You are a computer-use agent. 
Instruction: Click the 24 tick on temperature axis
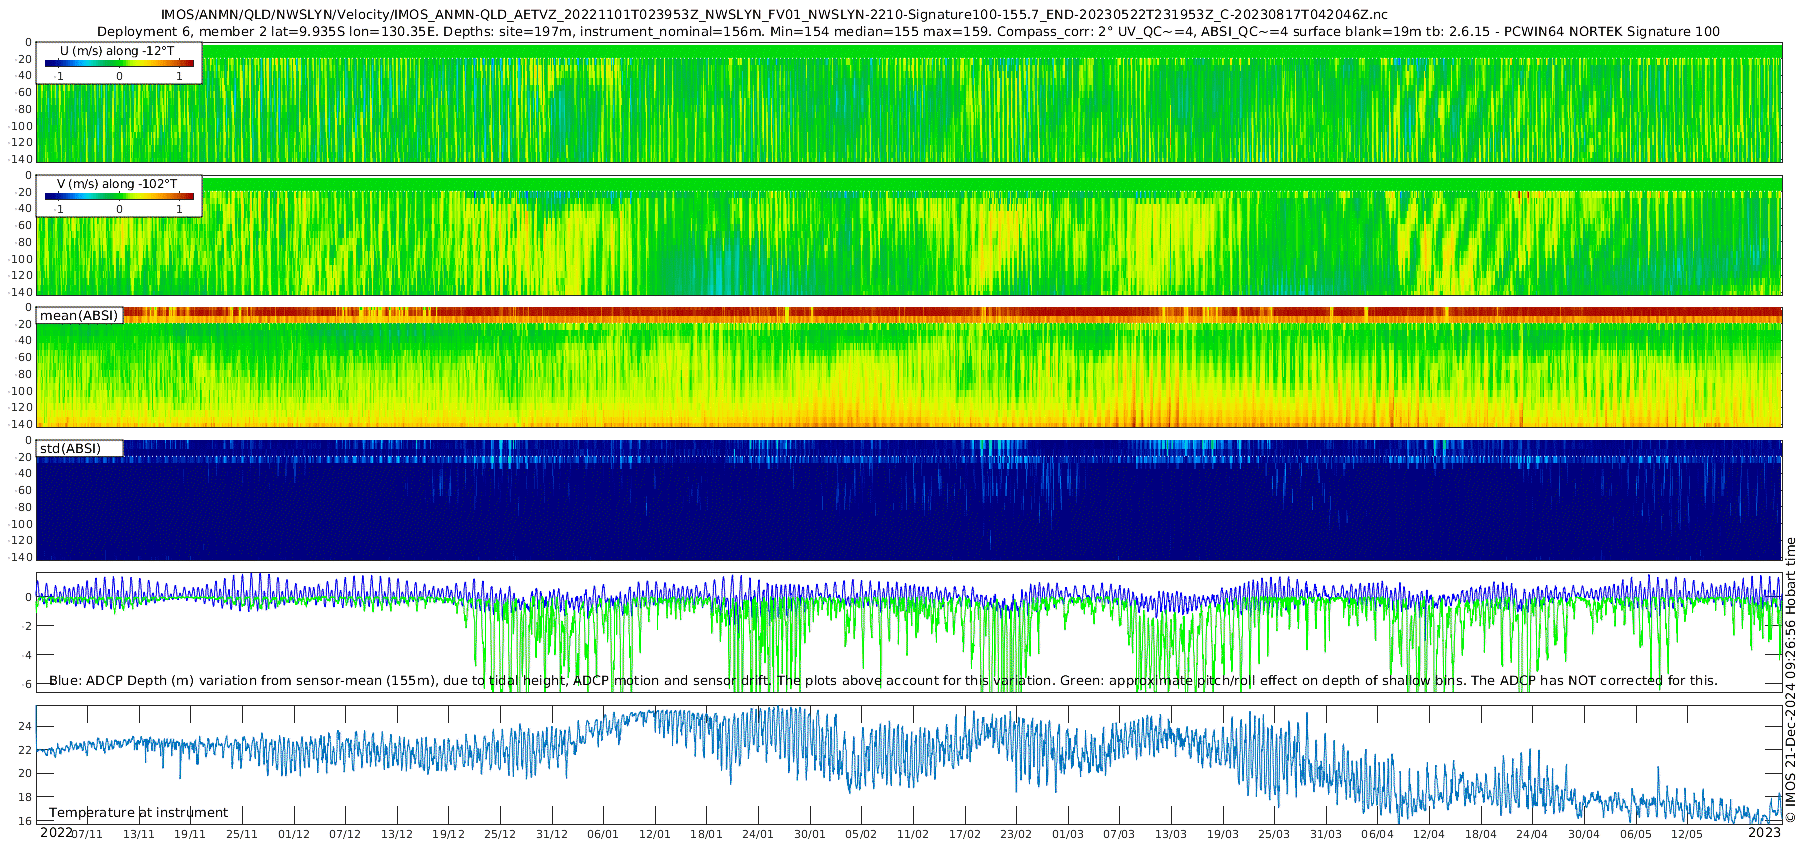[26, 726]
